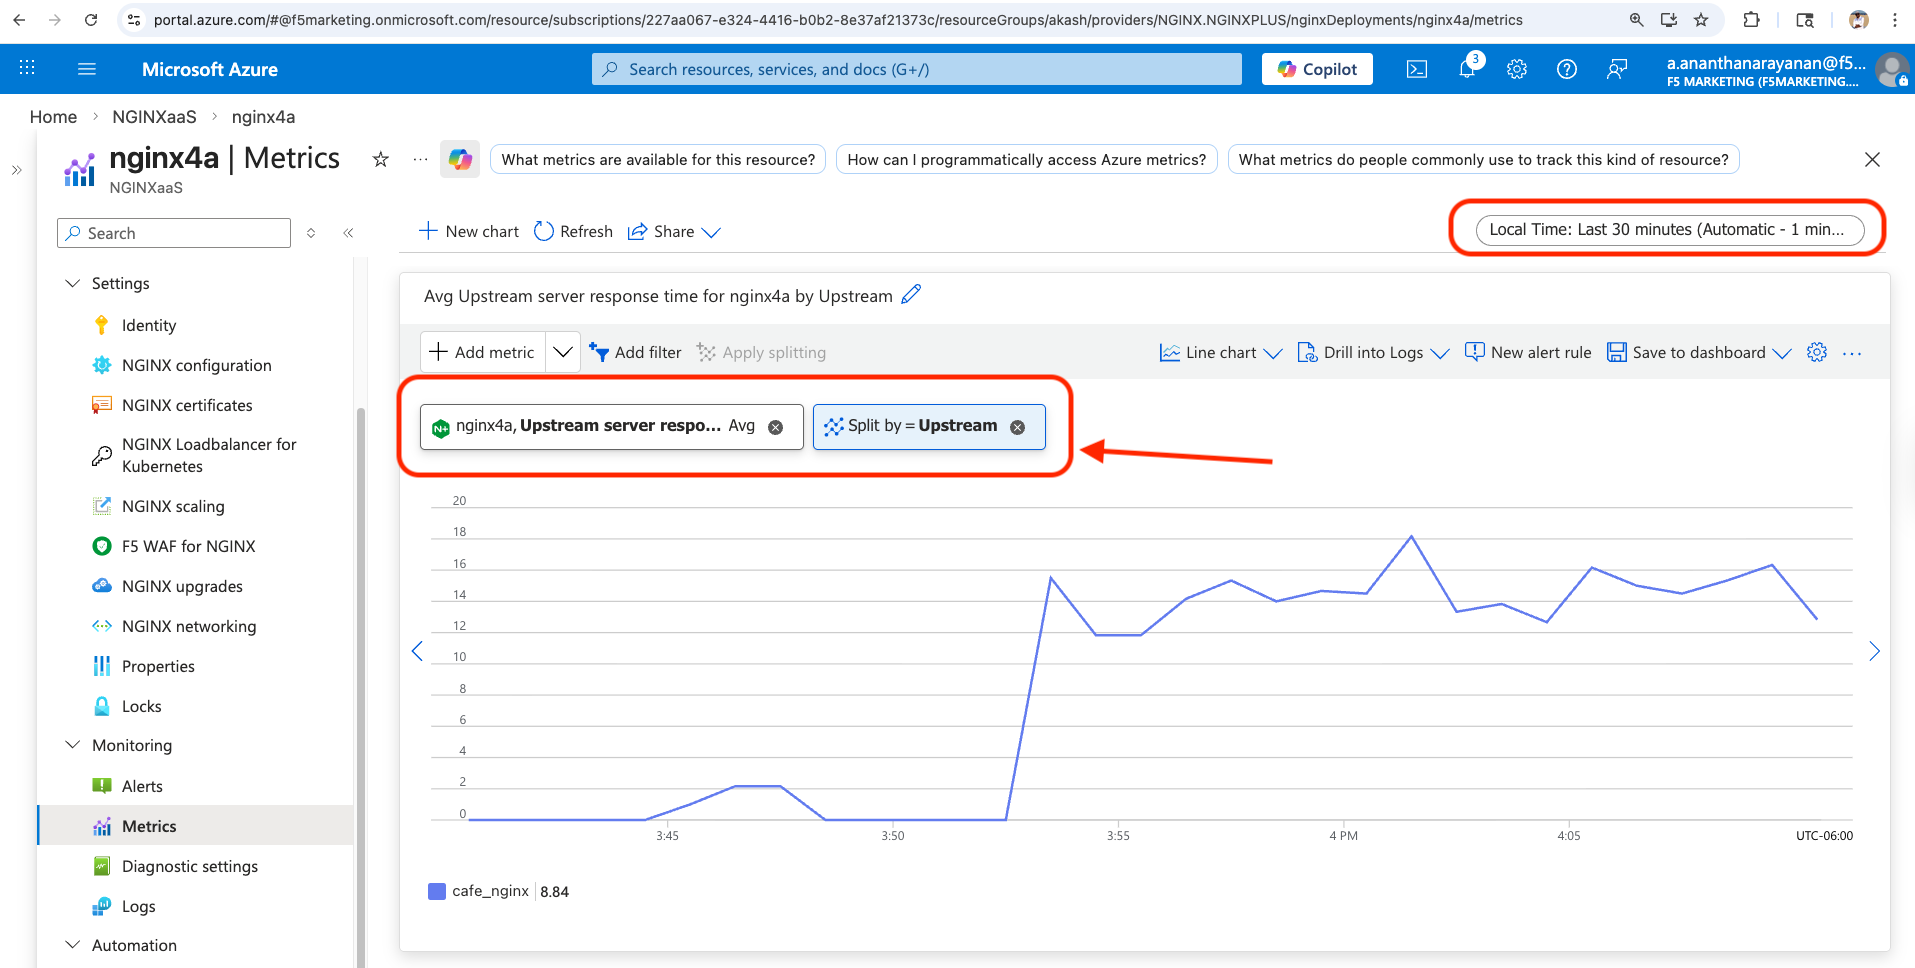Go to NGINXaaS breadcrumb
1915x968 pixels.
point(154,117)
